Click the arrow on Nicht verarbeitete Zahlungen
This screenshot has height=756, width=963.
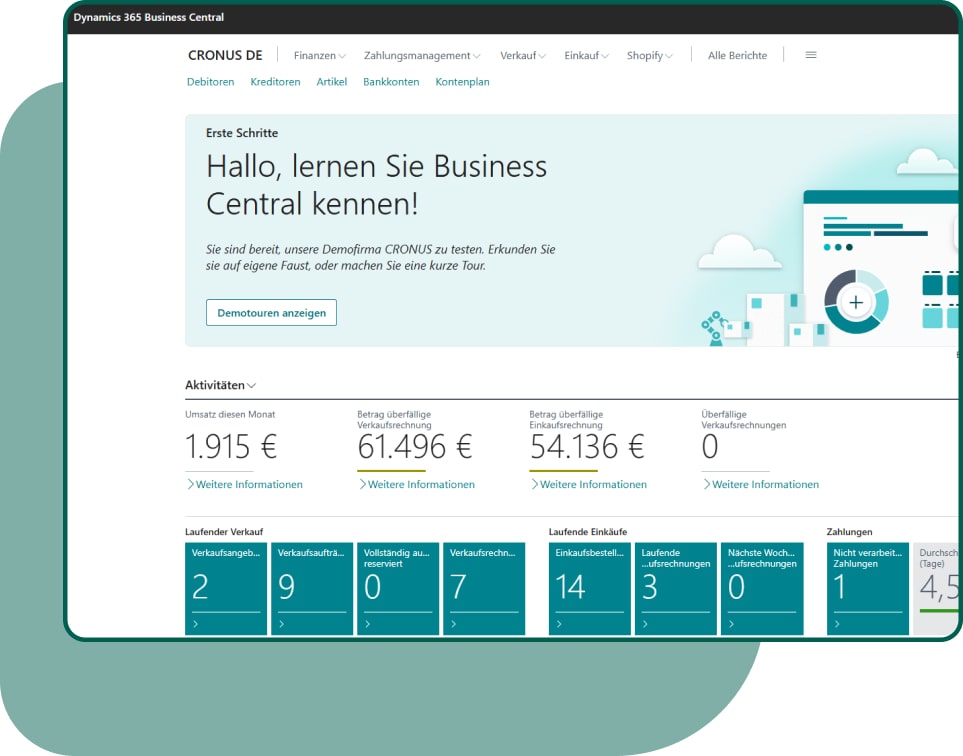coord(838,621)
